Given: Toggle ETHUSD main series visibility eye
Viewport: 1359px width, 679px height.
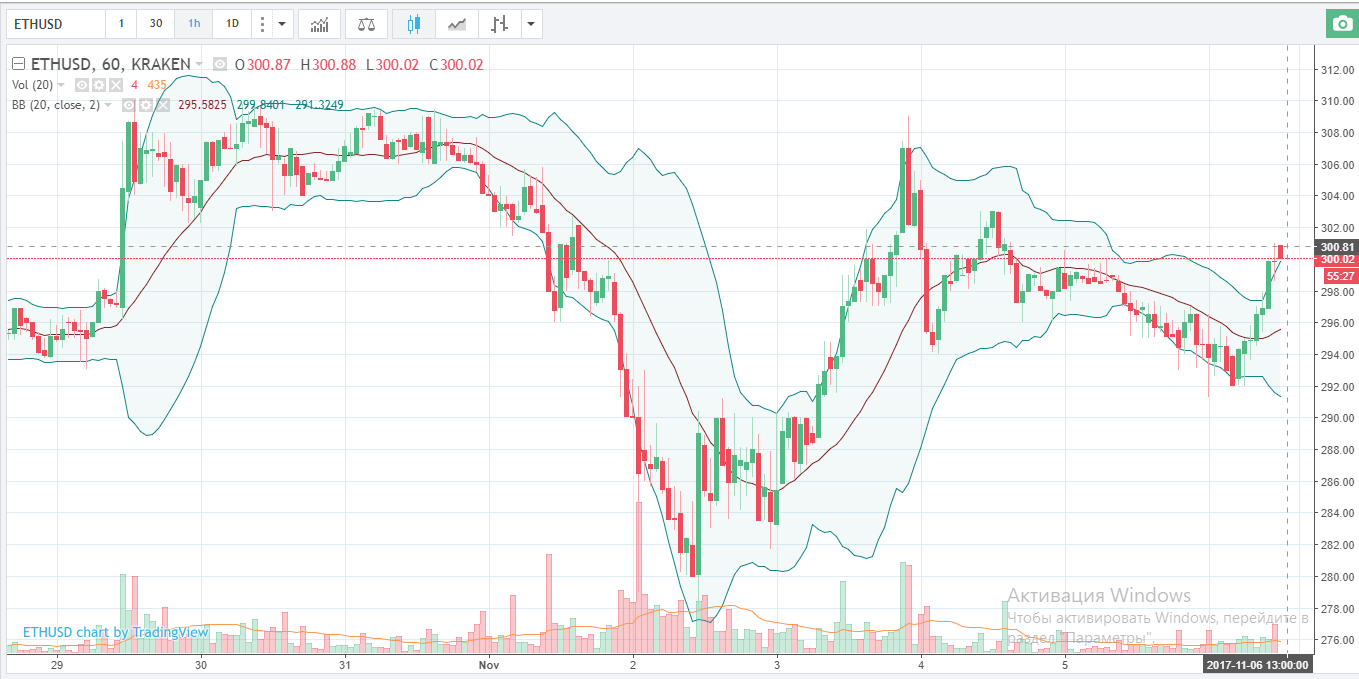Looking at the screenshot, I should coord(220,64).
